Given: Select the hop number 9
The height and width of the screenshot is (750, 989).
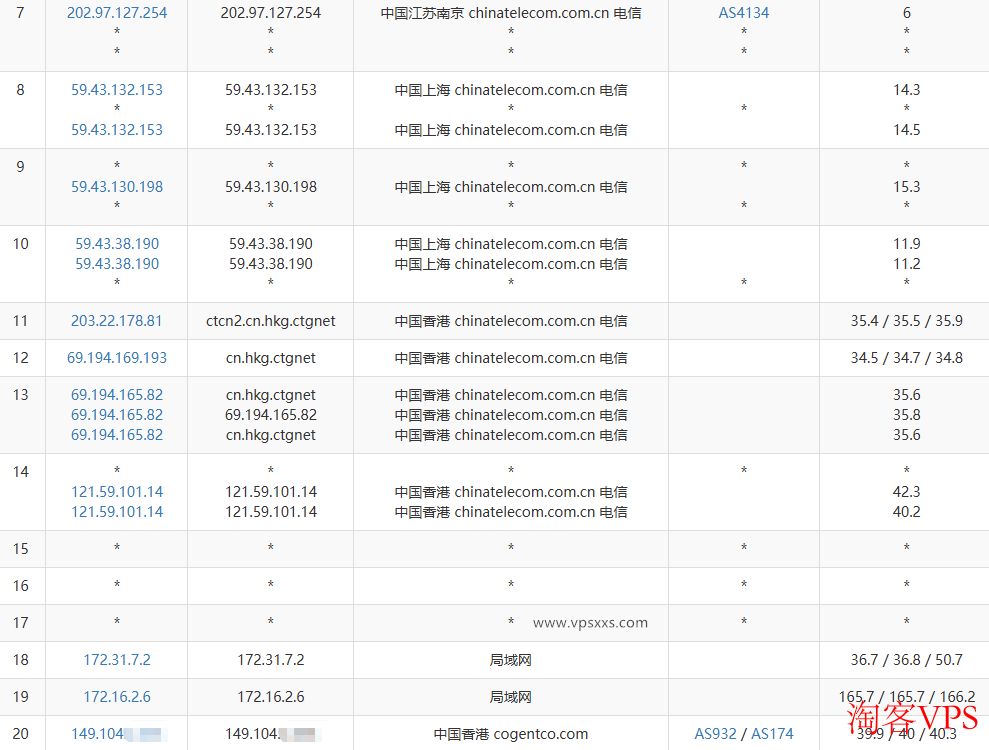Looking at the screenshot, I should (20, 167).
